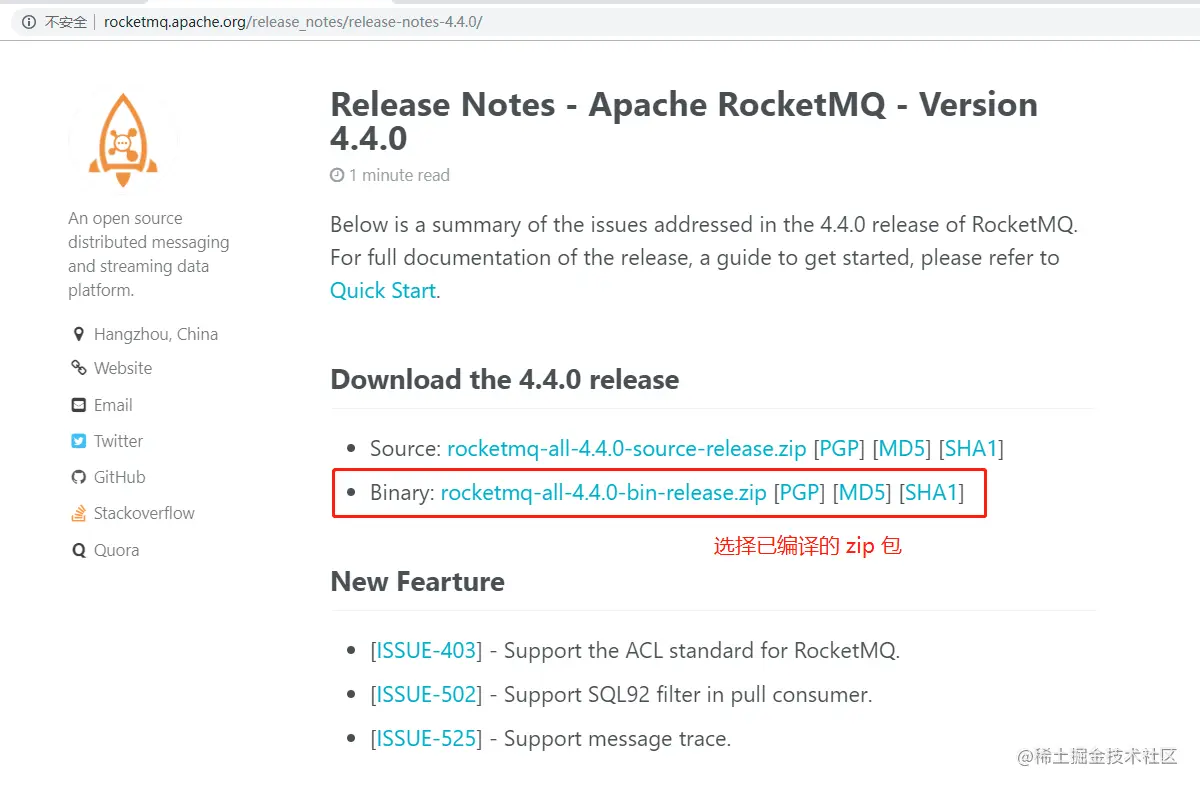
Task: Click the RocketMQ rocket logo
Action: pyautogui.click(x=123, y=137)
